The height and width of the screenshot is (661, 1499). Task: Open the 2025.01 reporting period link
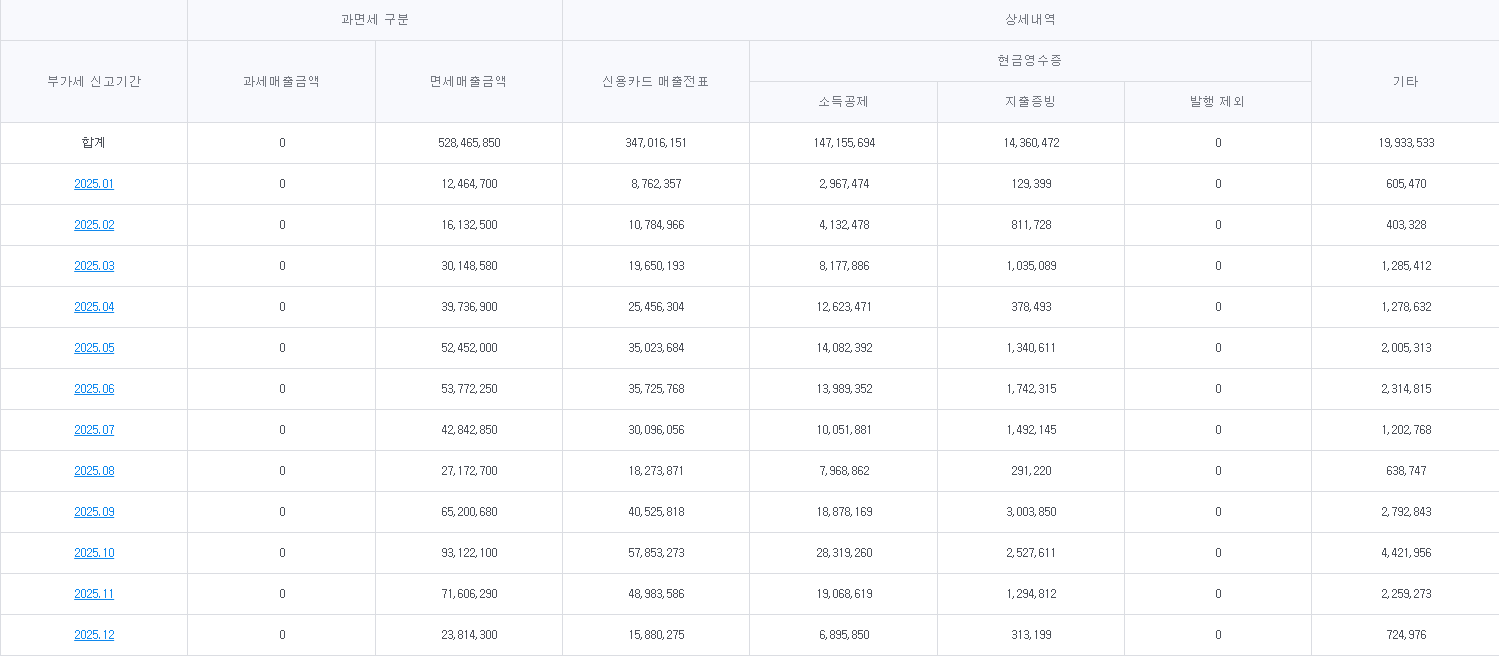94,184
